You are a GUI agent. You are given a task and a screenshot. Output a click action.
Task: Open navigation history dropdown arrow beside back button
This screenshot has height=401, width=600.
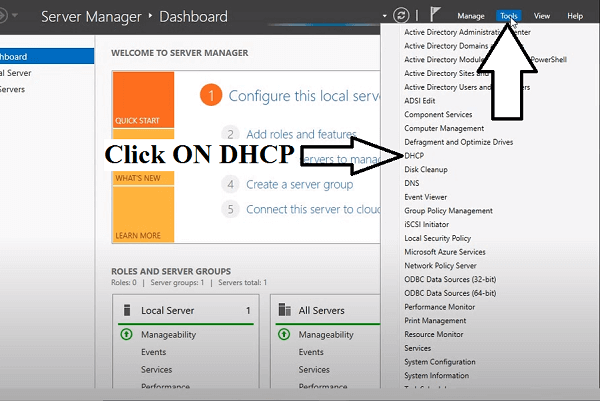coord(15,15)
